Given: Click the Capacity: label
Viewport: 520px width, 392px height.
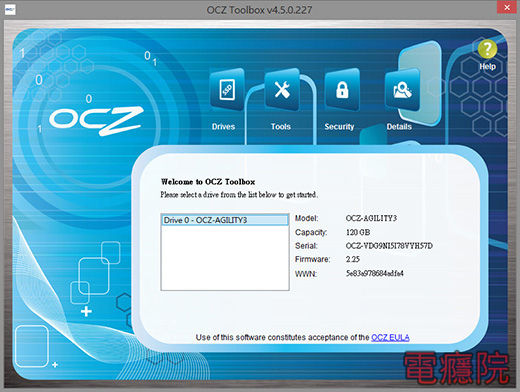Looking at the screenshot, I should (x=311, y=232).
